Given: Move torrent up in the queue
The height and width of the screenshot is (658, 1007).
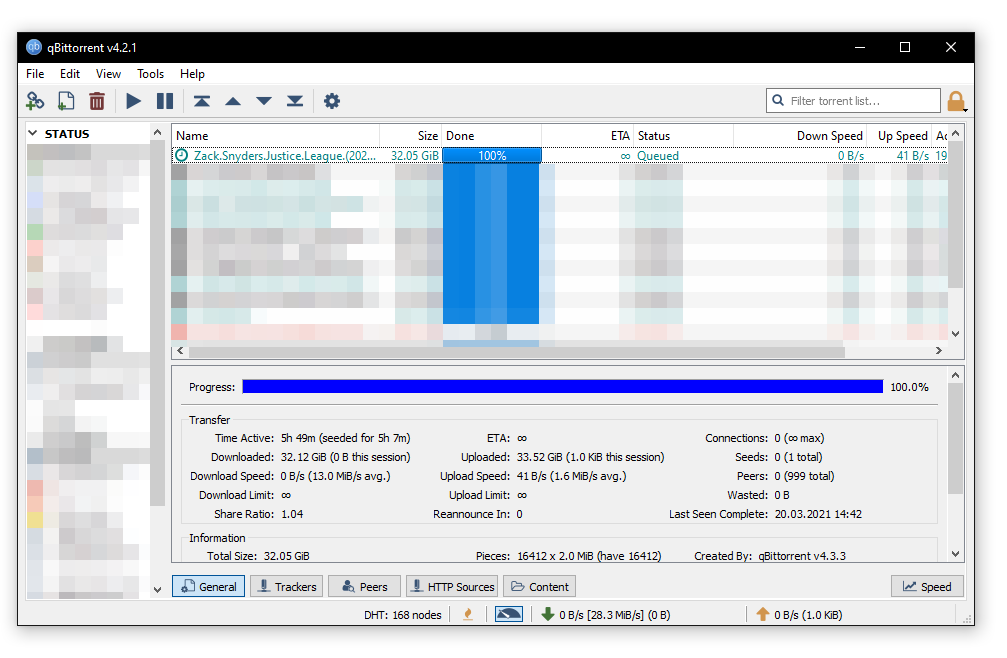Looking at the screenshot, I should 232,101.
